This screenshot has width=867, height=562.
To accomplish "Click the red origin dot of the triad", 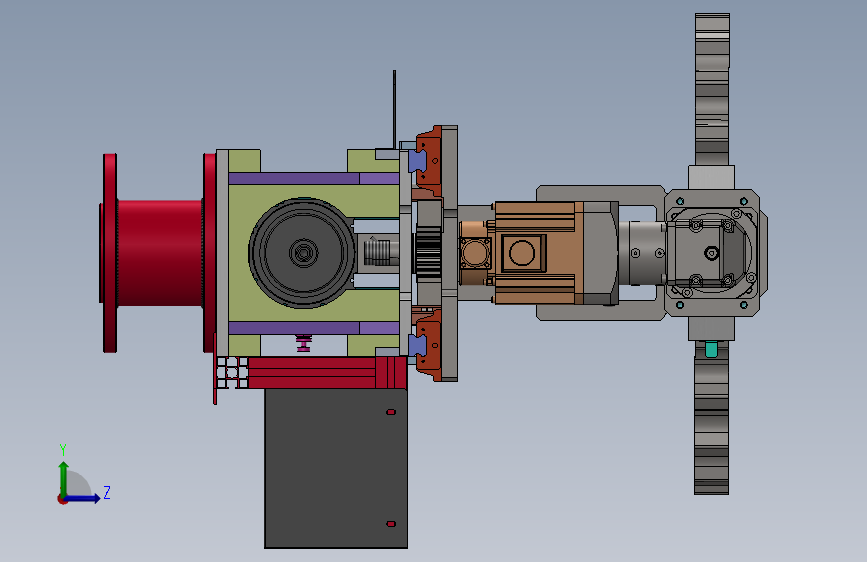I will [62, 499].
